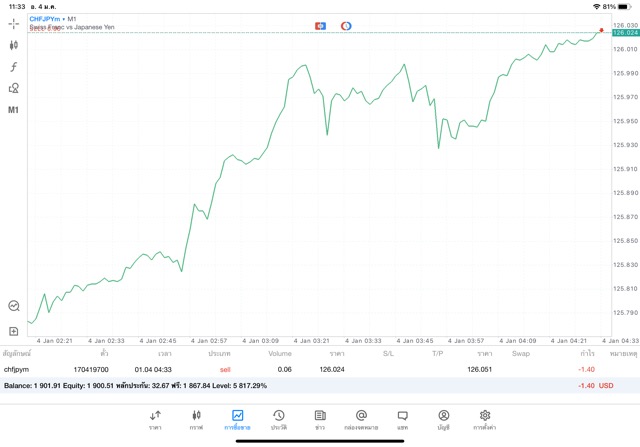Image resolution: width=640 pixels, height=447 pixels.
Task: Tap the 125.910 price axis label
Action: click(x=625, y=169)
